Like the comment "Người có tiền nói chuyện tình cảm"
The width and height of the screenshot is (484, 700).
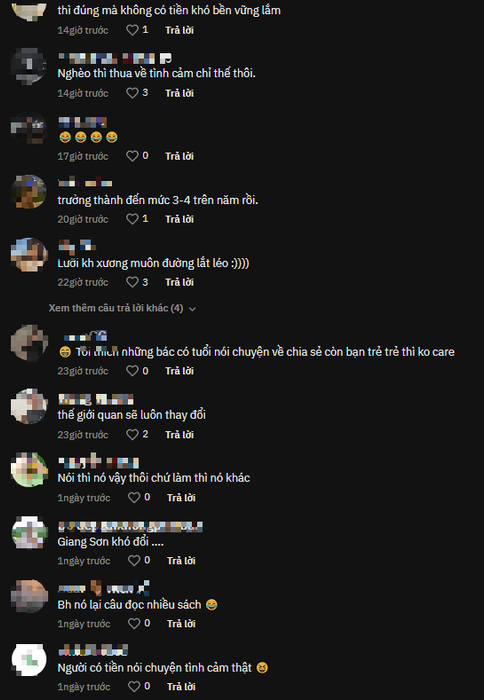point(134,686)
